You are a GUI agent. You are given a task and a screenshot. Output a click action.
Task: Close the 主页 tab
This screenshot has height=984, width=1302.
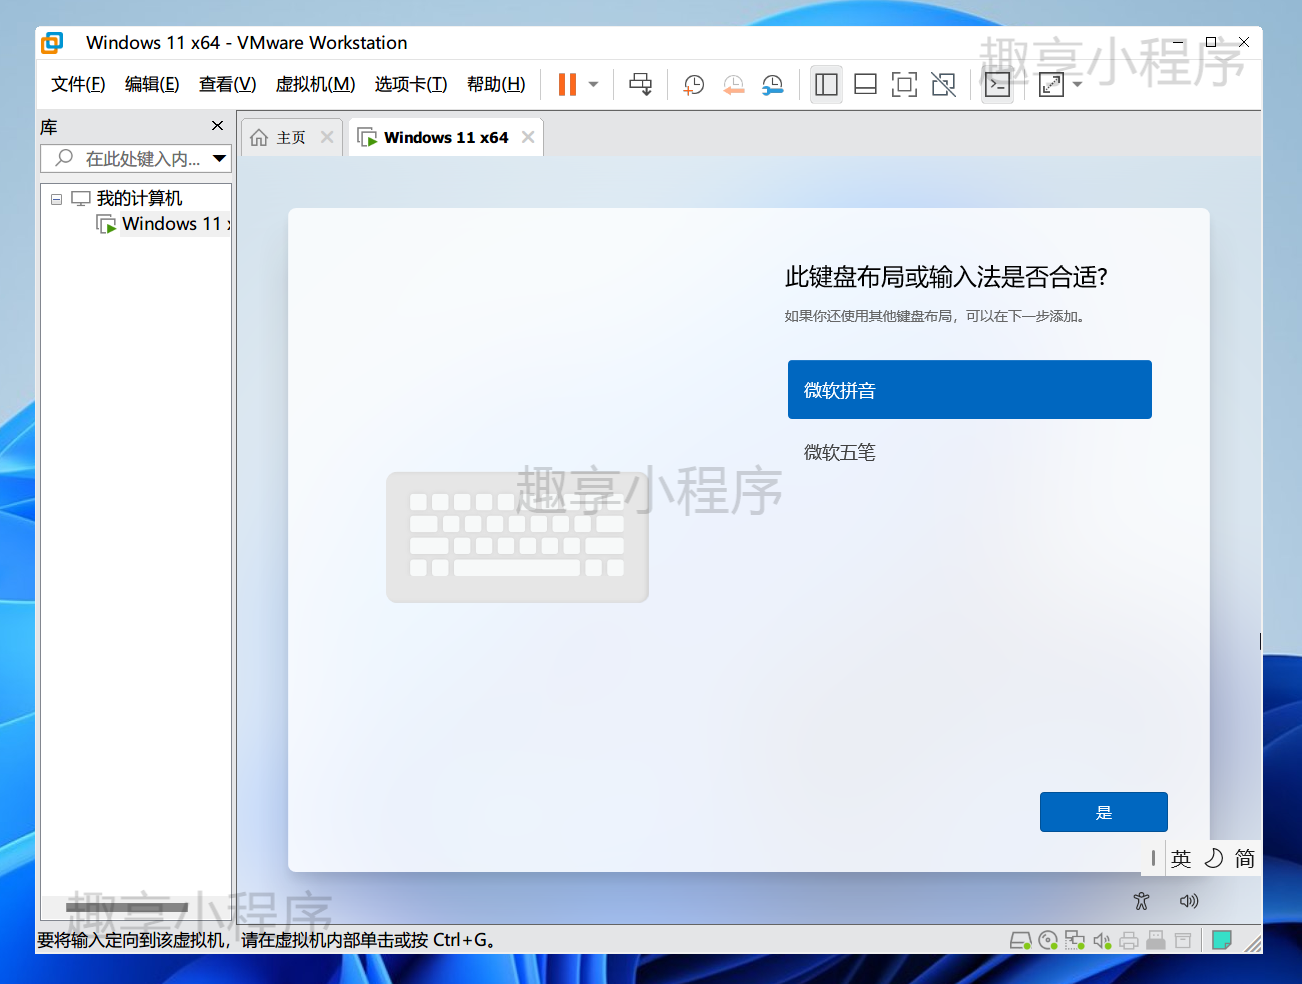click(x=327, y=137)
